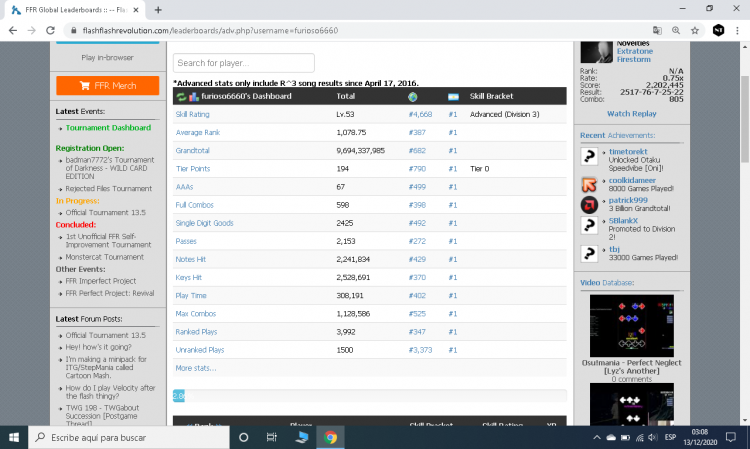The width and height of the screenshot is (750, 449).
Task: Open the Max Combos stat link
Action: coord(196,314)
